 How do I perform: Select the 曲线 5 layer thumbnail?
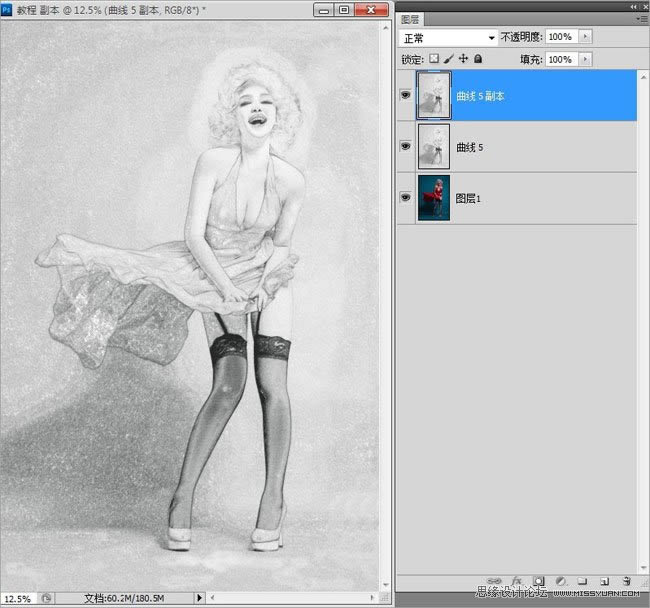(434, 146)
